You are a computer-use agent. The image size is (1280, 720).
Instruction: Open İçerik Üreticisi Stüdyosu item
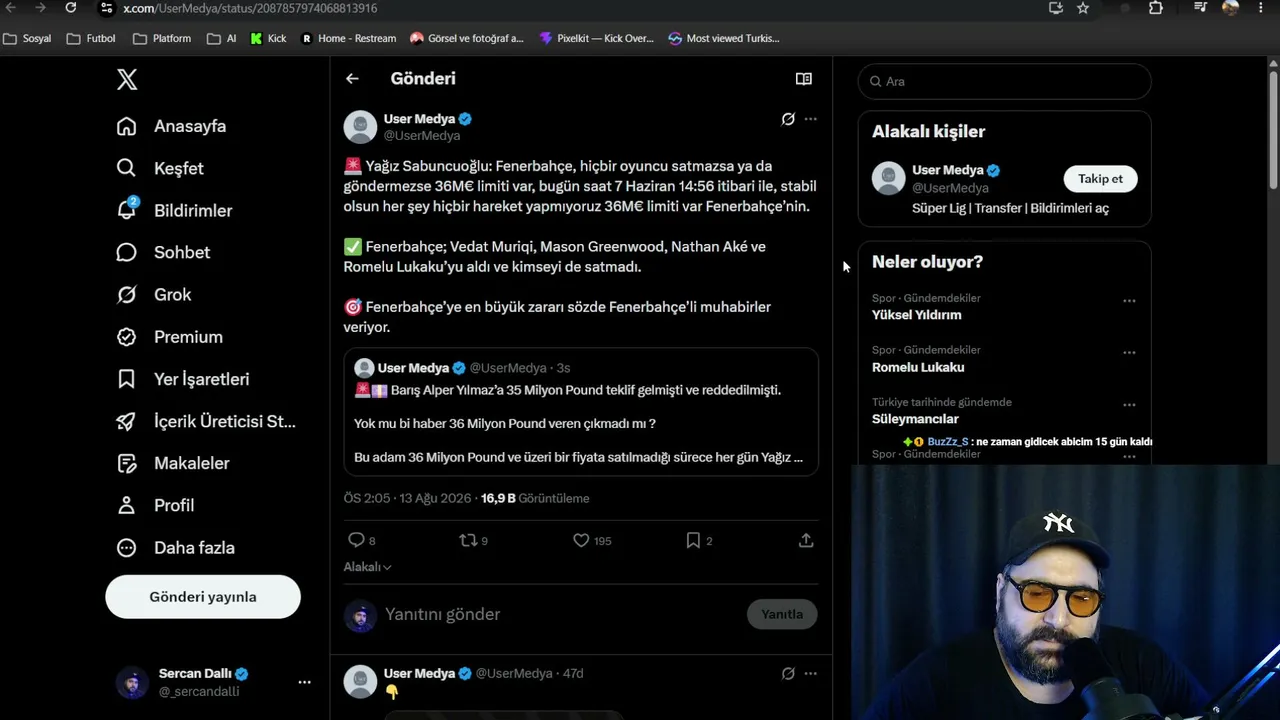click(206, 421)
